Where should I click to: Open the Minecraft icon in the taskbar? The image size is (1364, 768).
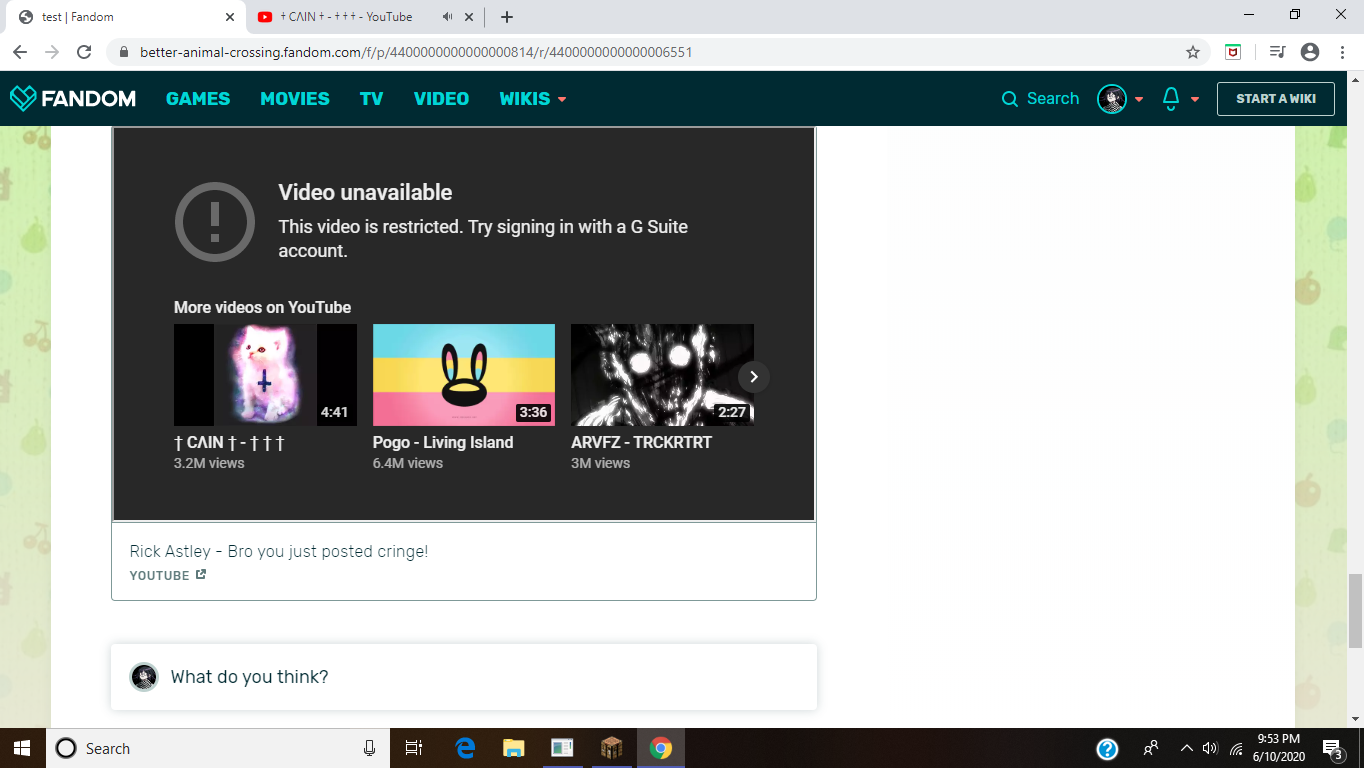611,748
